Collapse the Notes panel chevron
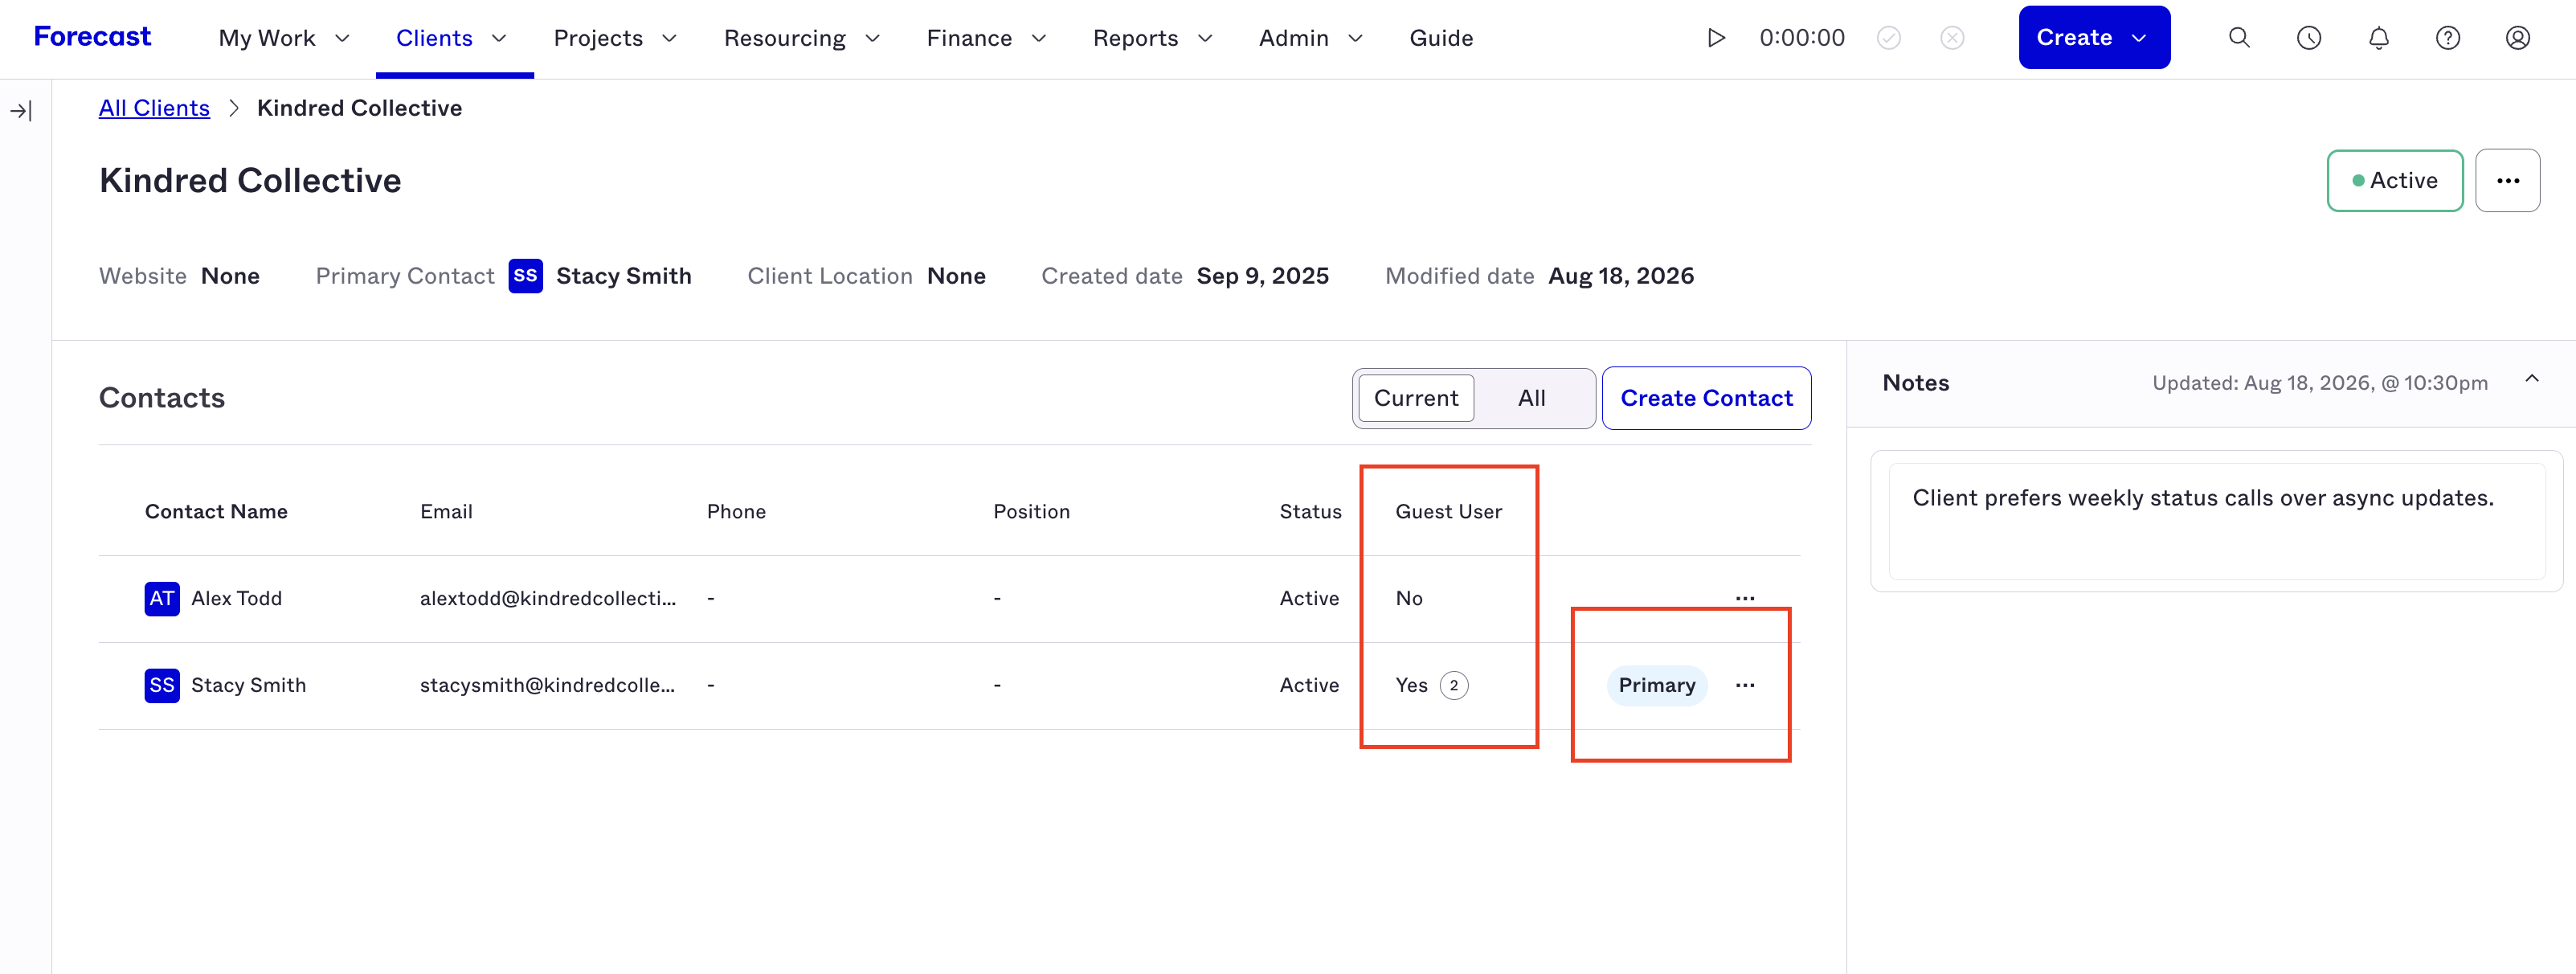2576x974 pixels. [x=2532, y=379]
